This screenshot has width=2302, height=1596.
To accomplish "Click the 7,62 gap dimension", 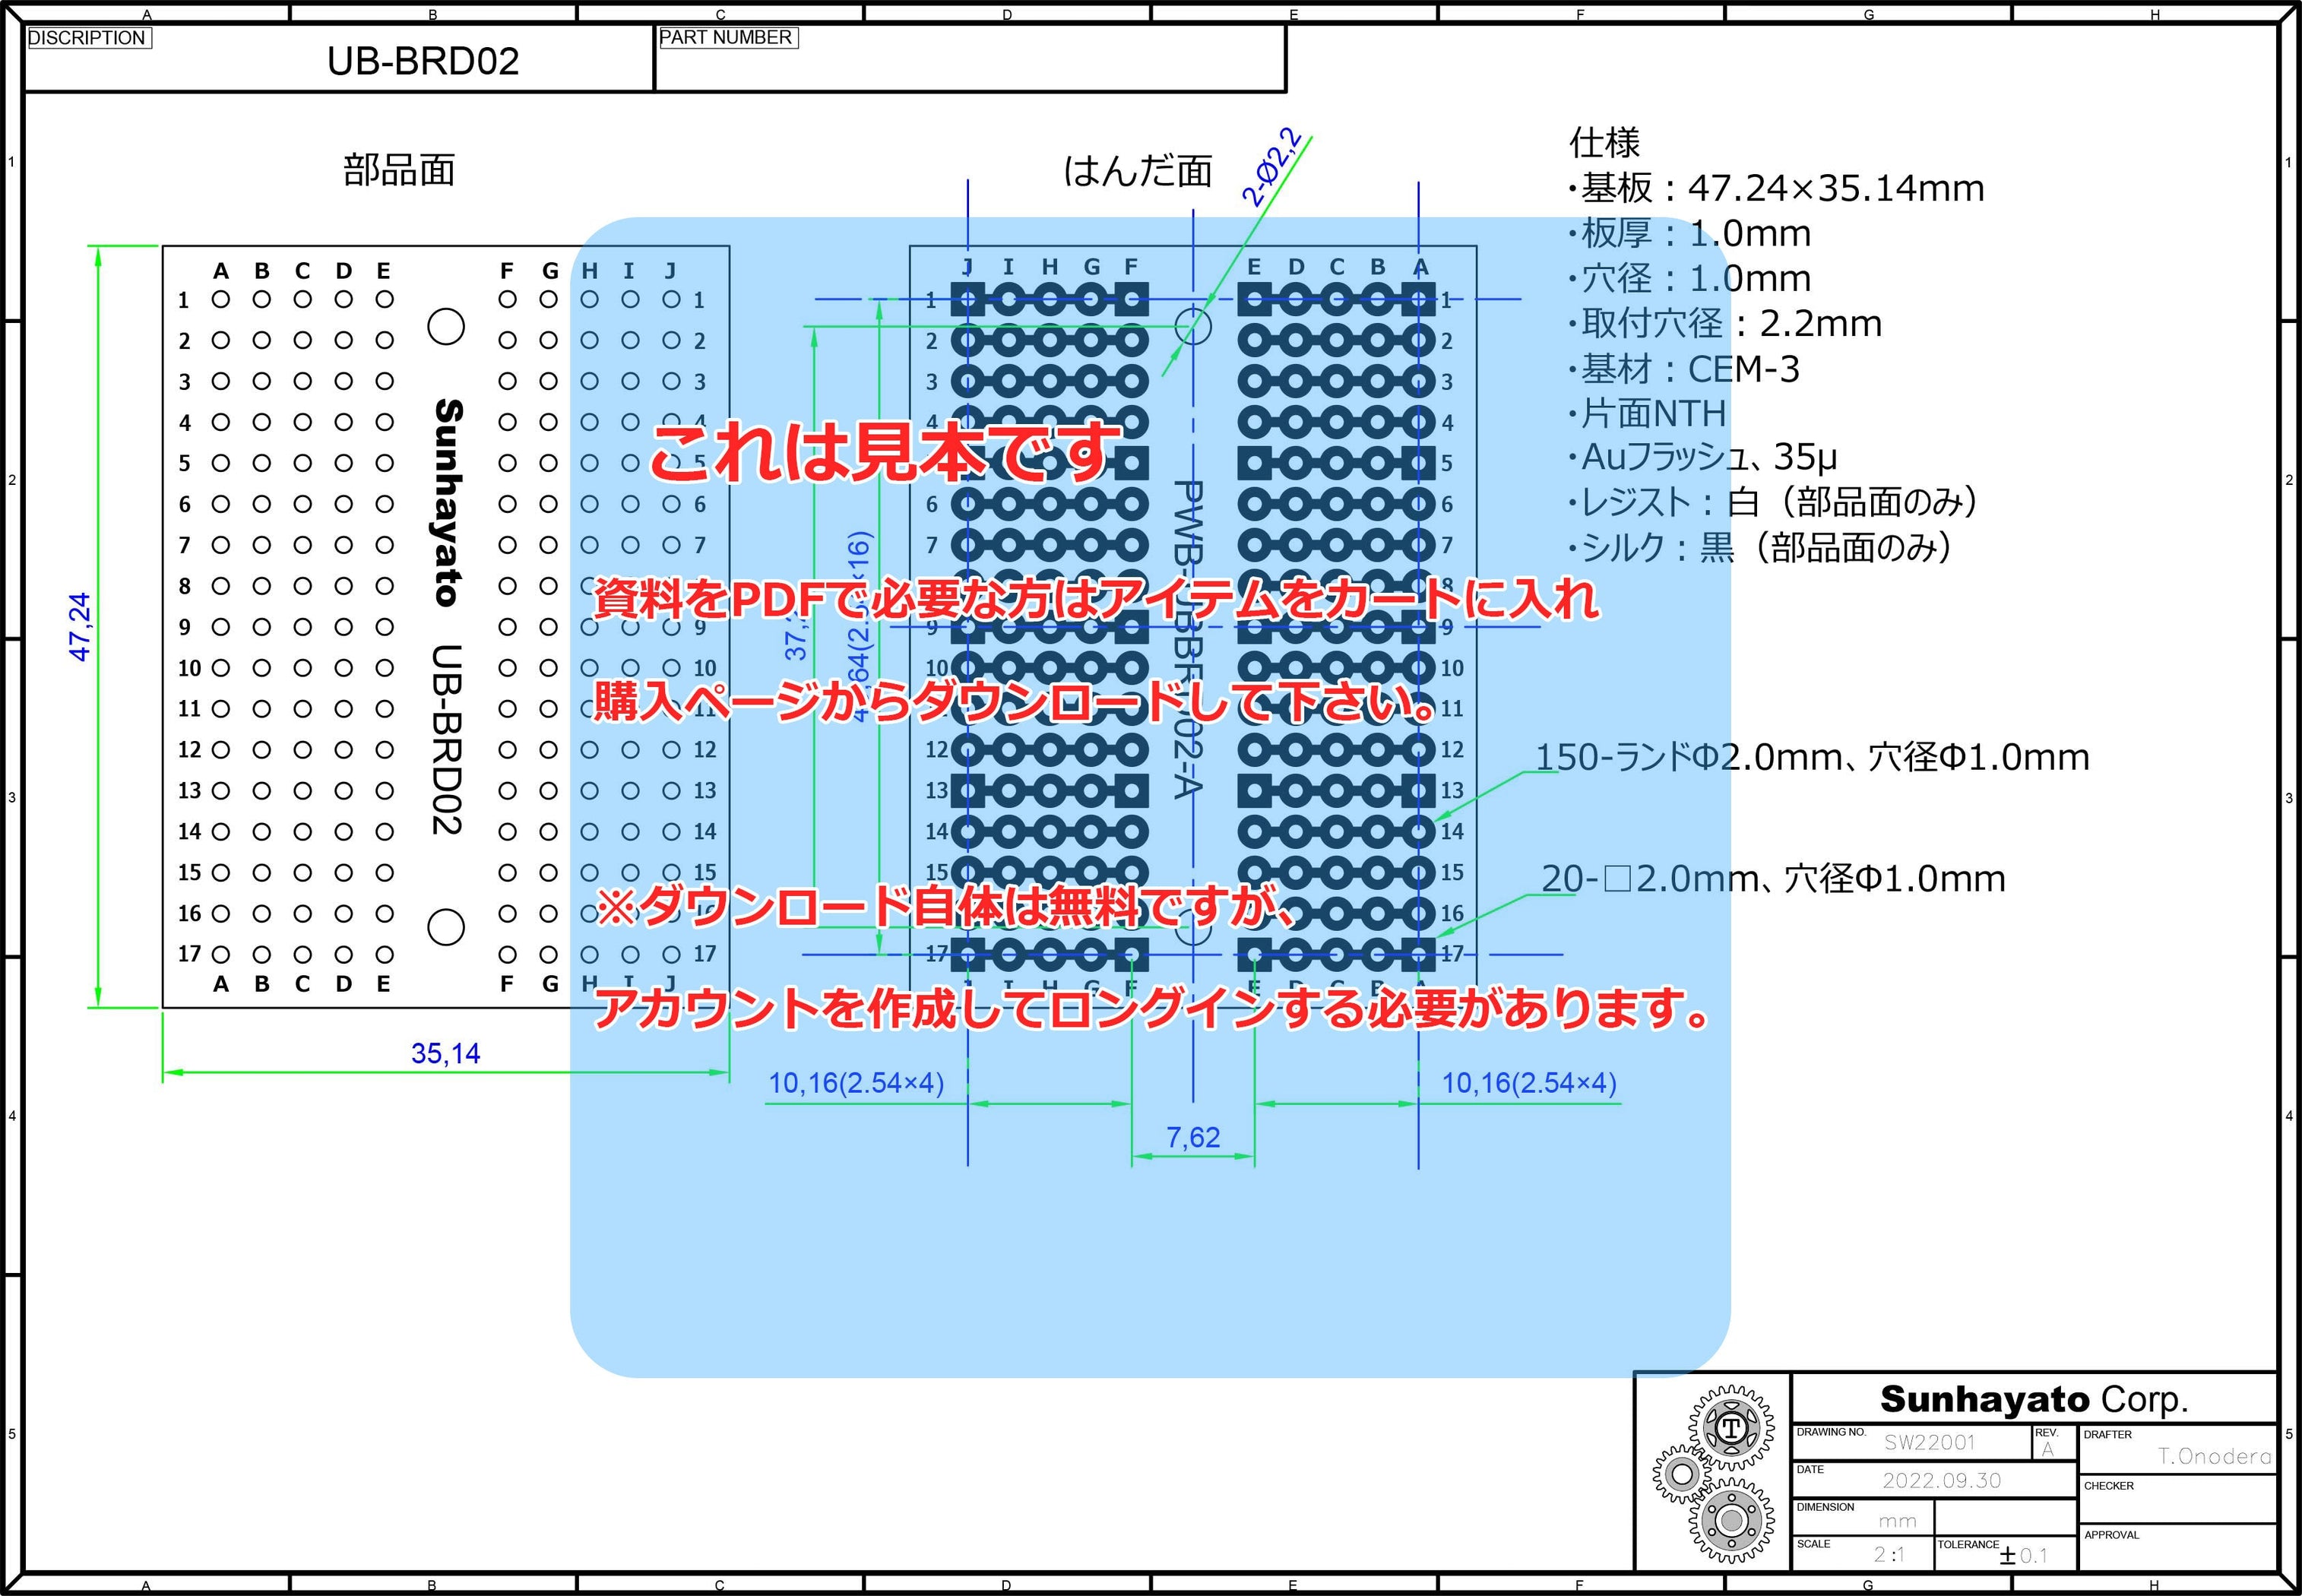I will pyautogui.click(x=1193, y=1137).
